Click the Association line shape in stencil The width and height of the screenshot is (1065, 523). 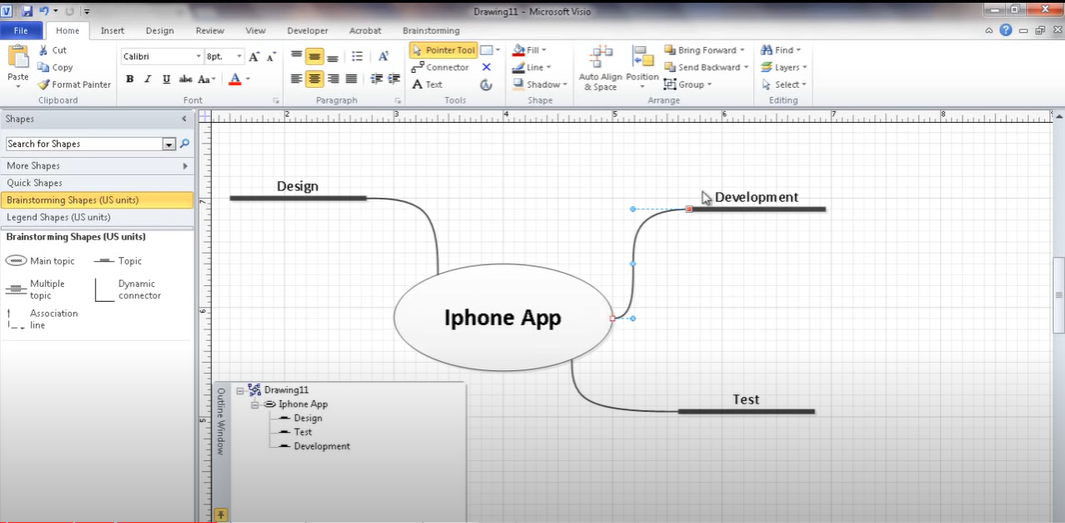pos(42,319)
